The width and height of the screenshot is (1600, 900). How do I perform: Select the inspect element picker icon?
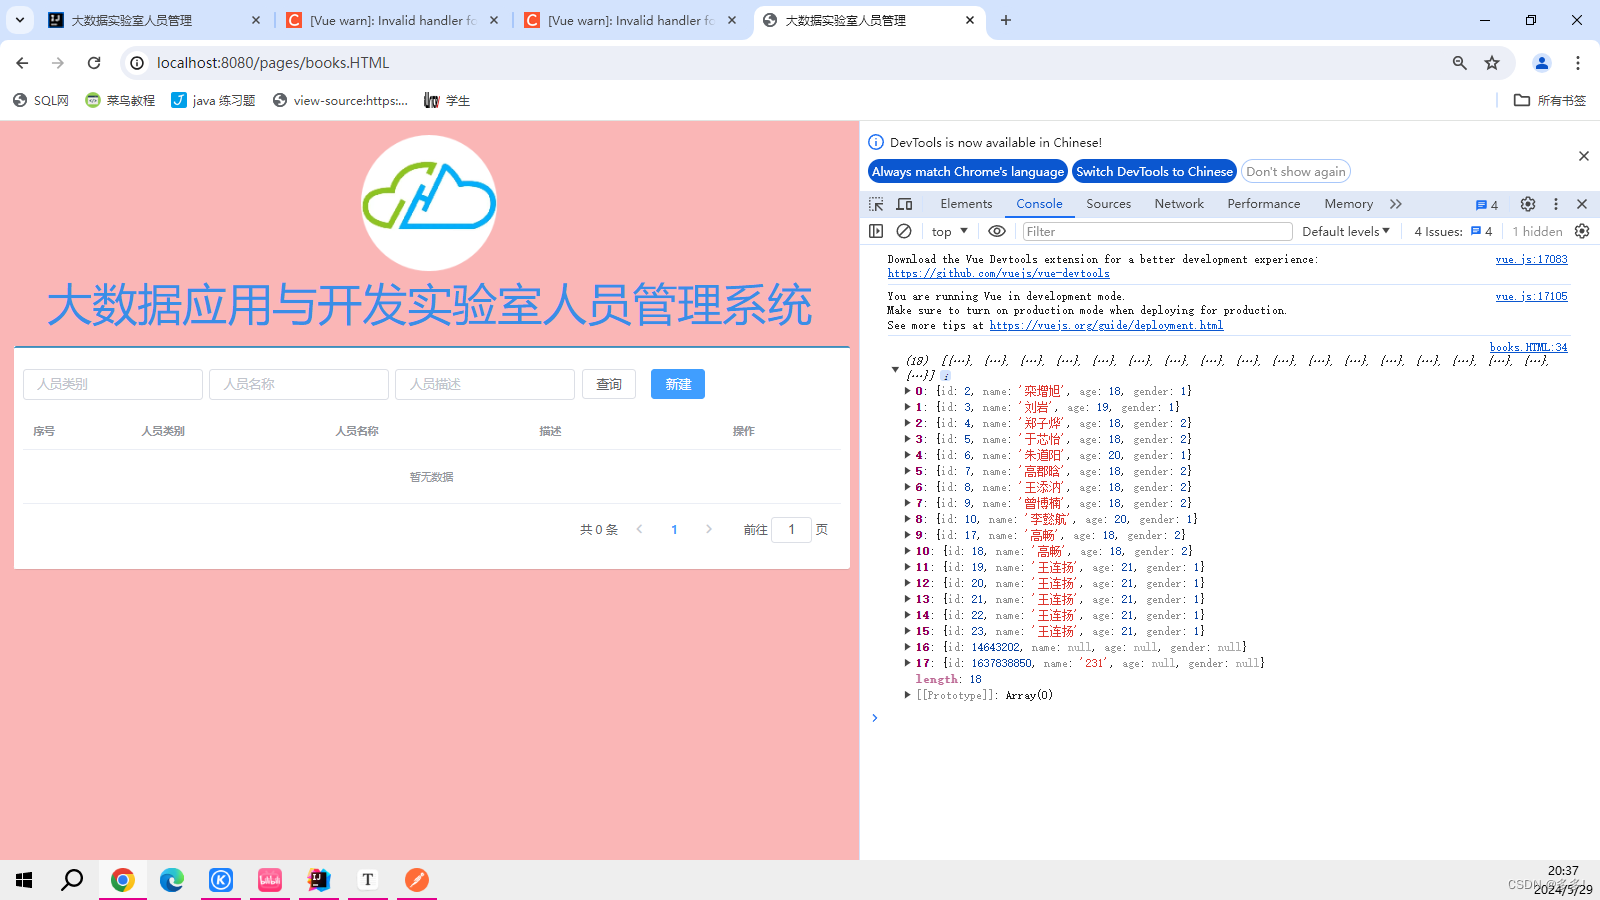tap(876, 204)
